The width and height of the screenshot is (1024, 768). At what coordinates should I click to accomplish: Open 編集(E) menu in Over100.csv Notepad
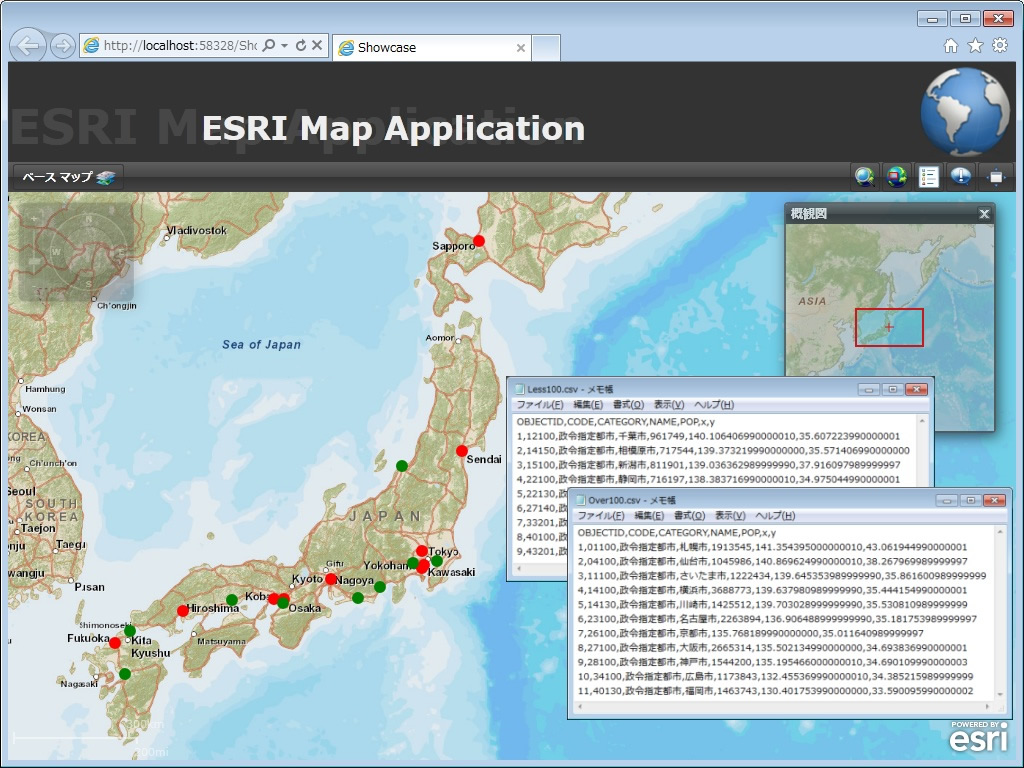click(649, 516)
